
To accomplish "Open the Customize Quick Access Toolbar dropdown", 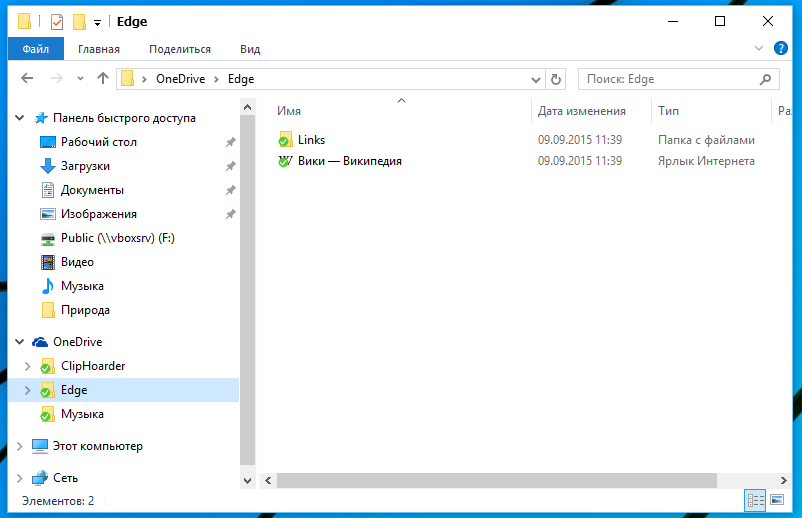I will [x=97, y=22].
